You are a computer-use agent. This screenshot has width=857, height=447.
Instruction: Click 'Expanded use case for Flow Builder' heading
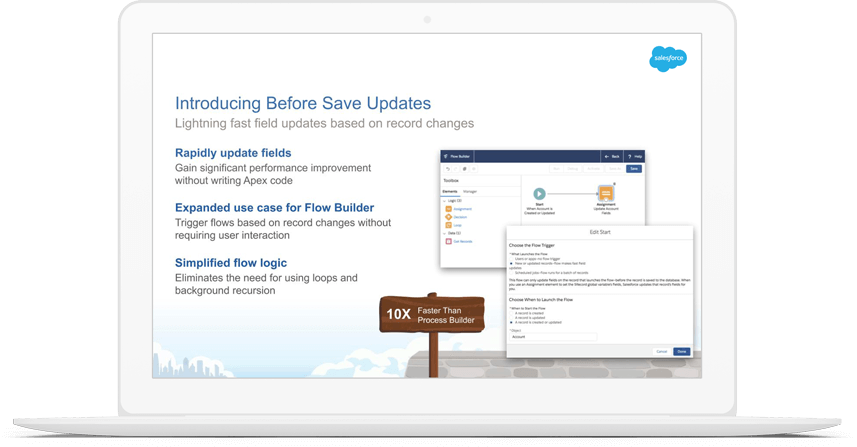[274, 208]
